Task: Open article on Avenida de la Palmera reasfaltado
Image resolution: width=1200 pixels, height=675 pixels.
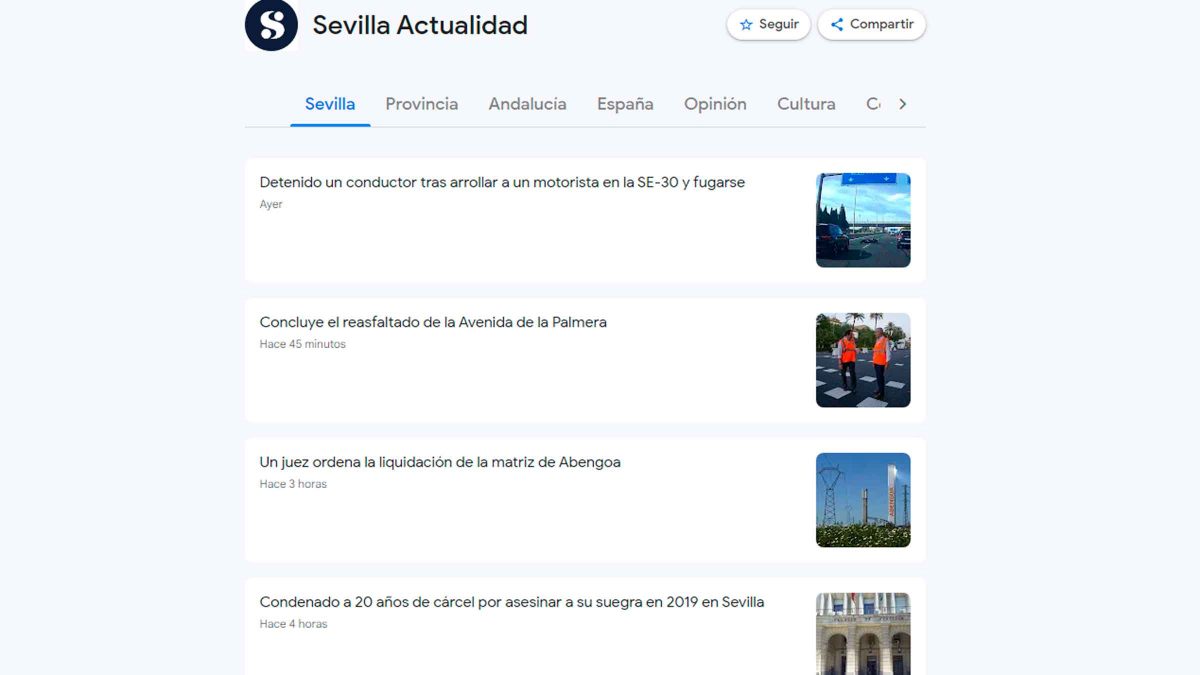Action: 433,323
